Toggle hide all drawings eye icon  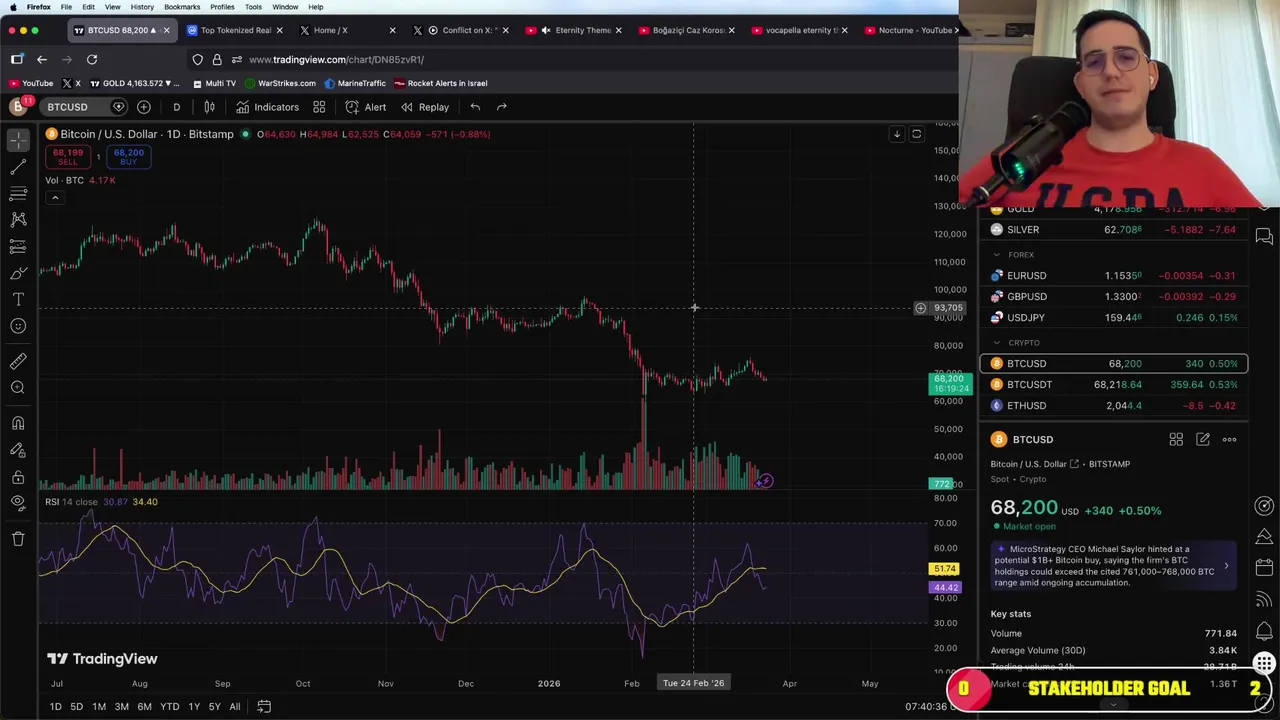(18, 503)
